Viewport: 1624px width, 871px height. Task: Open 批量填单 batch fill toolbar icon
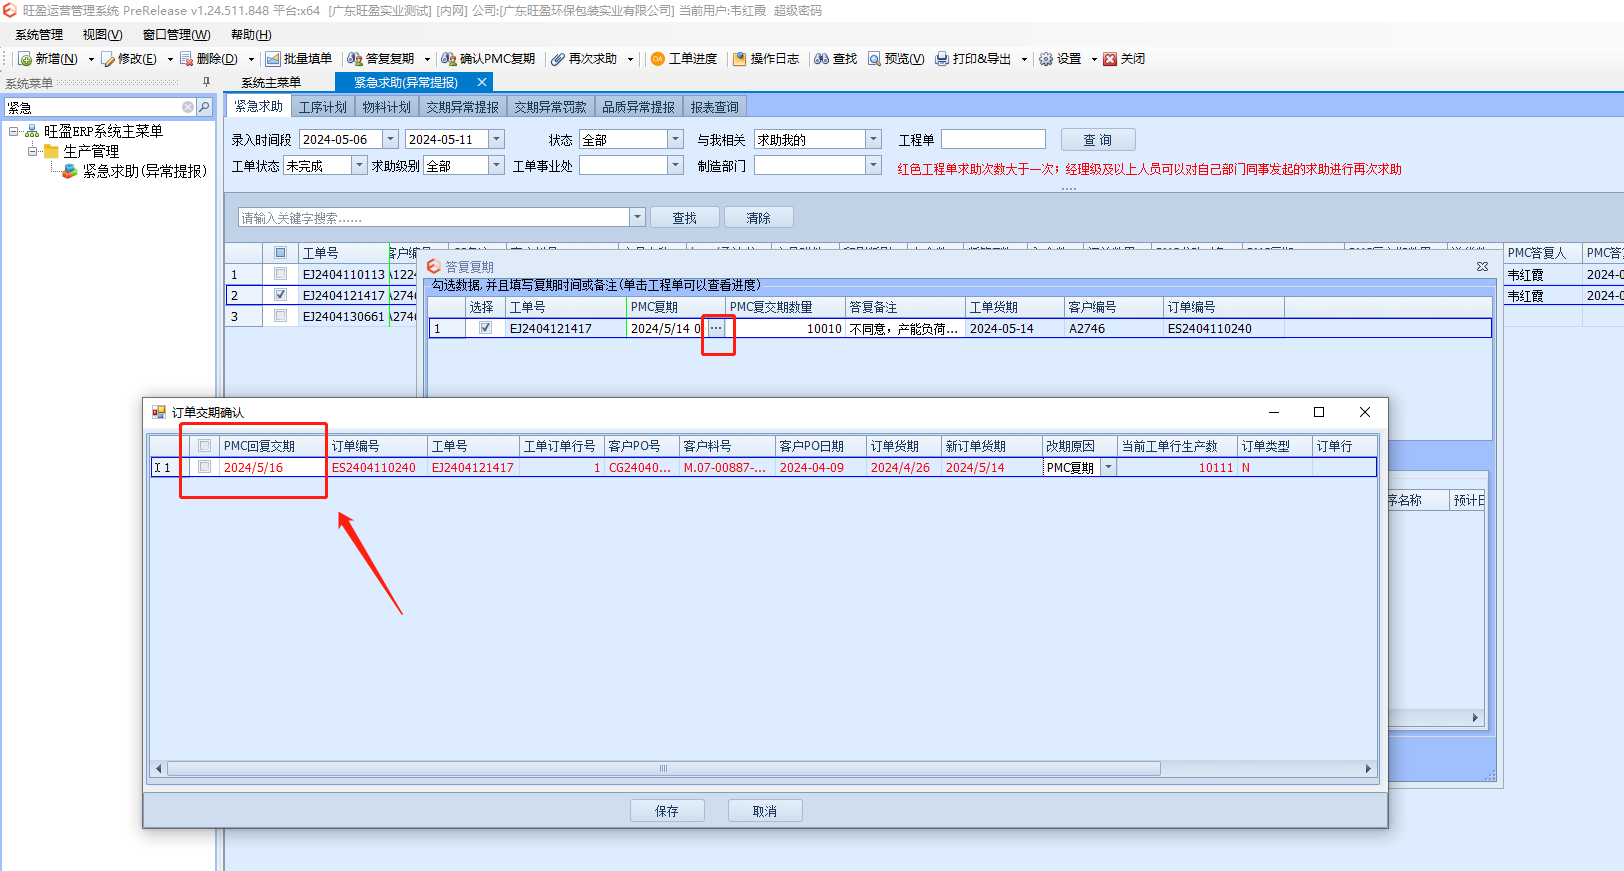(273, 59)
